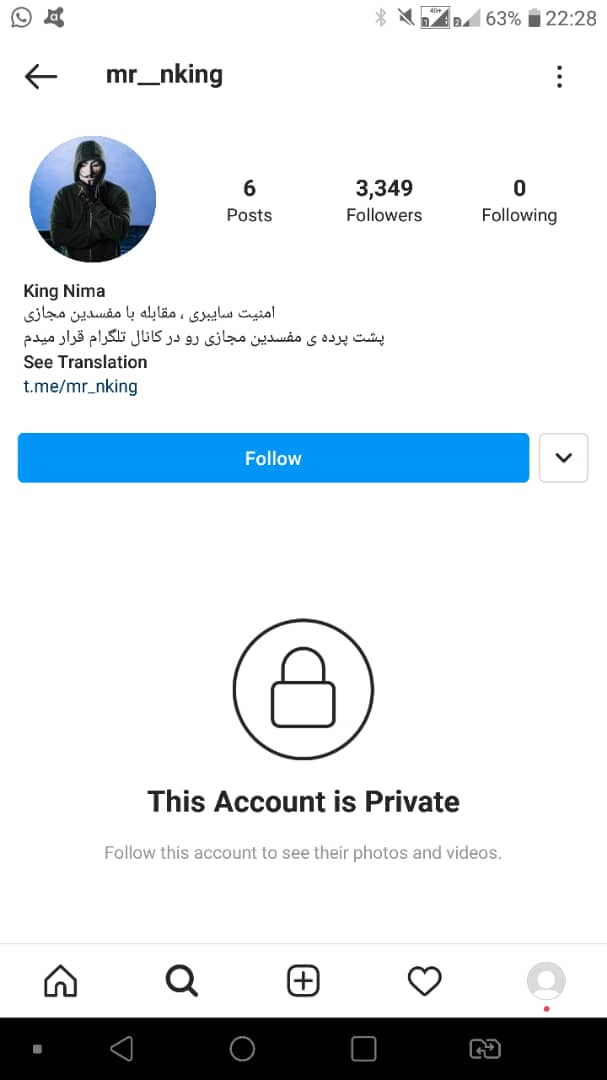Follow the mr__nking account
607x1080 pixels.
click(273, 458)
